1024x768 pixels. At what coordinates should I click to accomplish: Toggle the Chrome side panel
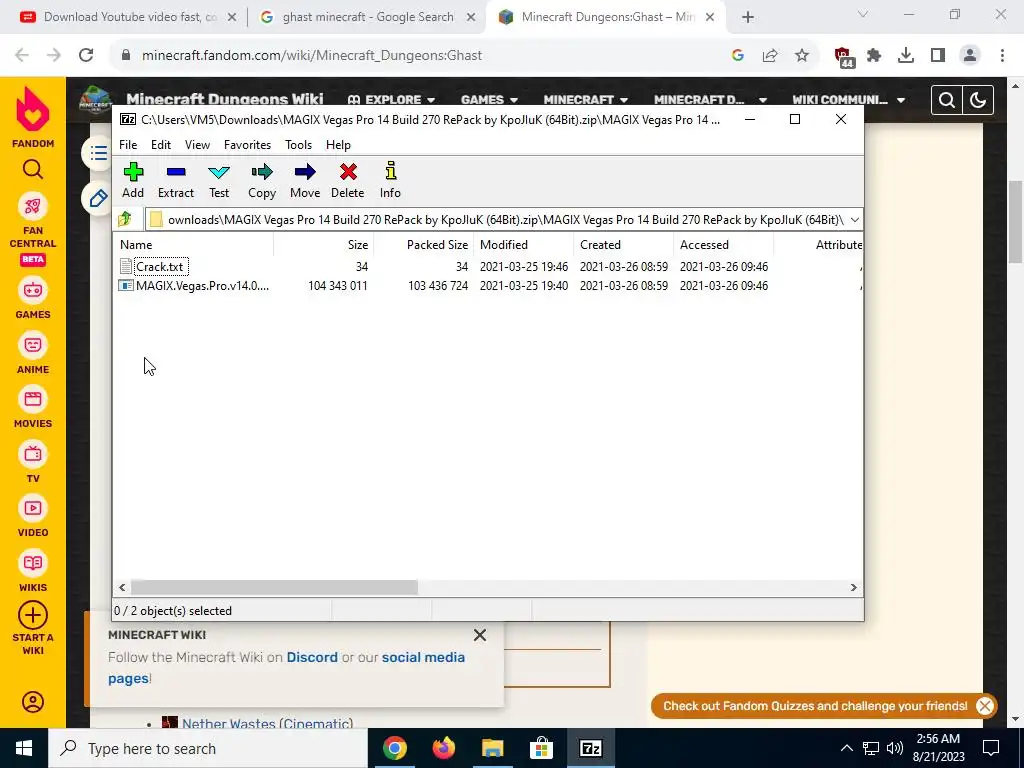(938, 56)
